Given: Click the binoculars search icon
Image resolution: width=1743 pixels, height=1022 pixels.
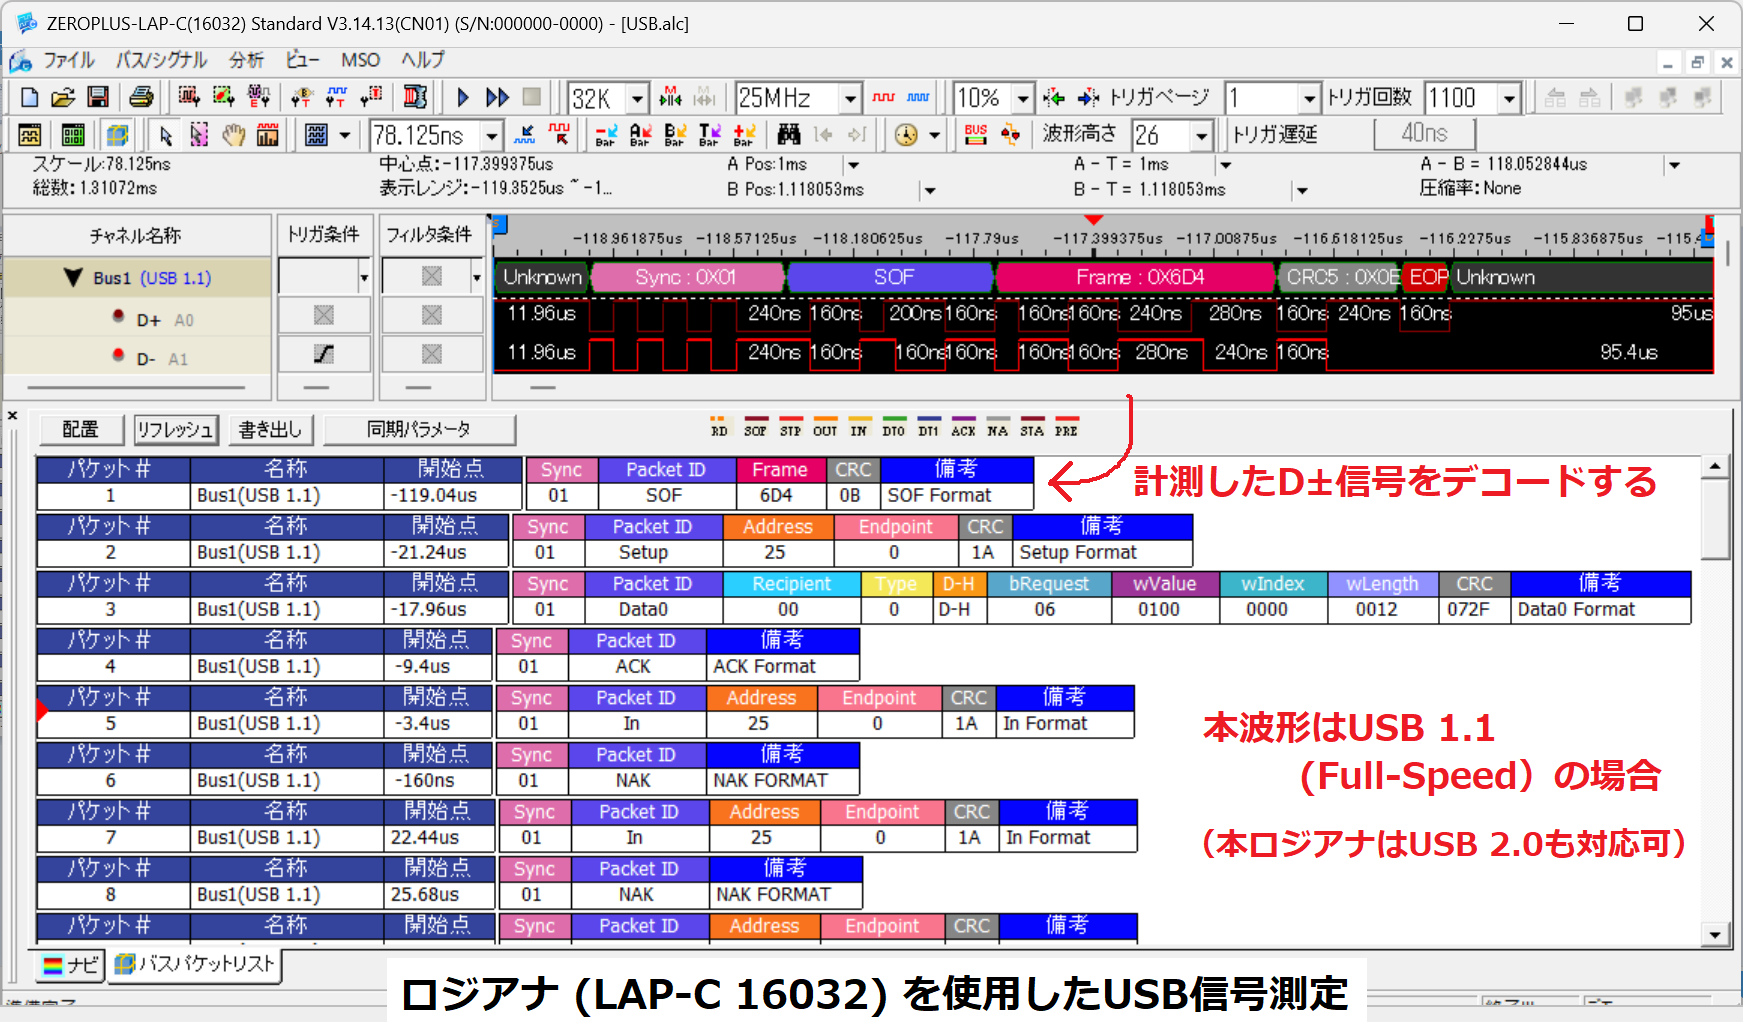Looking at the screenshot, I should coord(789,134).
